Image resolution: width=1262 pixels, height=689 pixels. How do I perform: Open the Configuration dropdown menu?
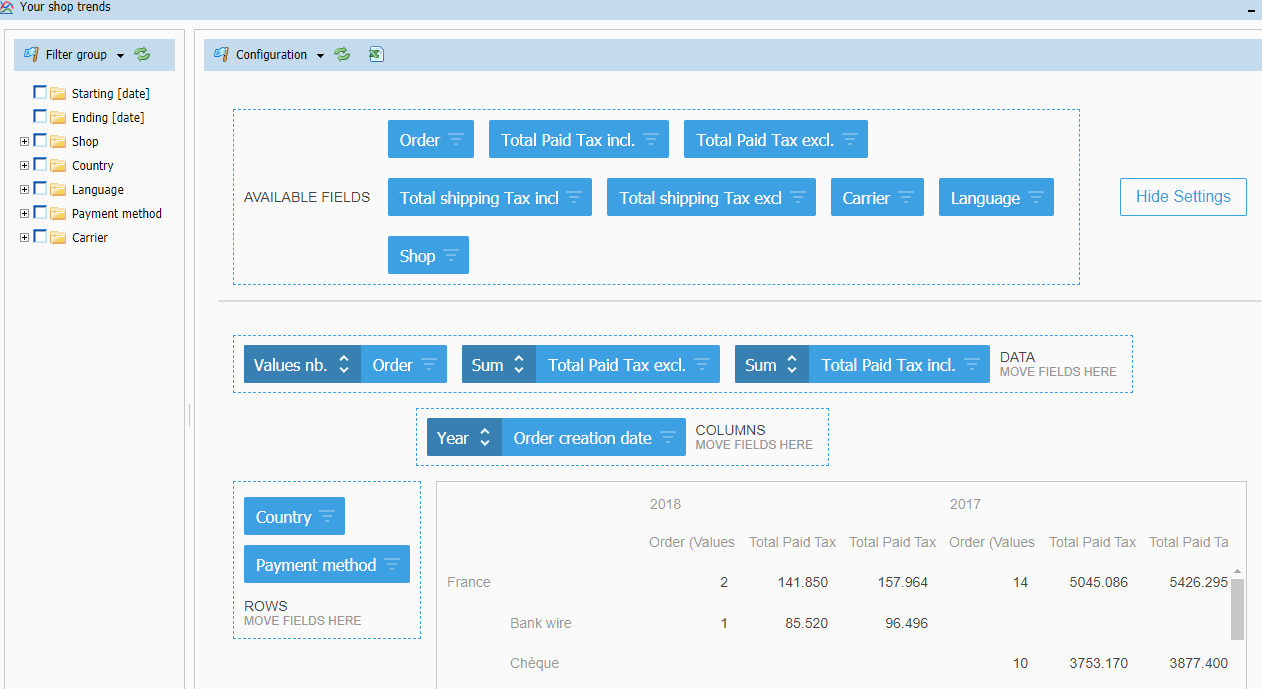320,56
